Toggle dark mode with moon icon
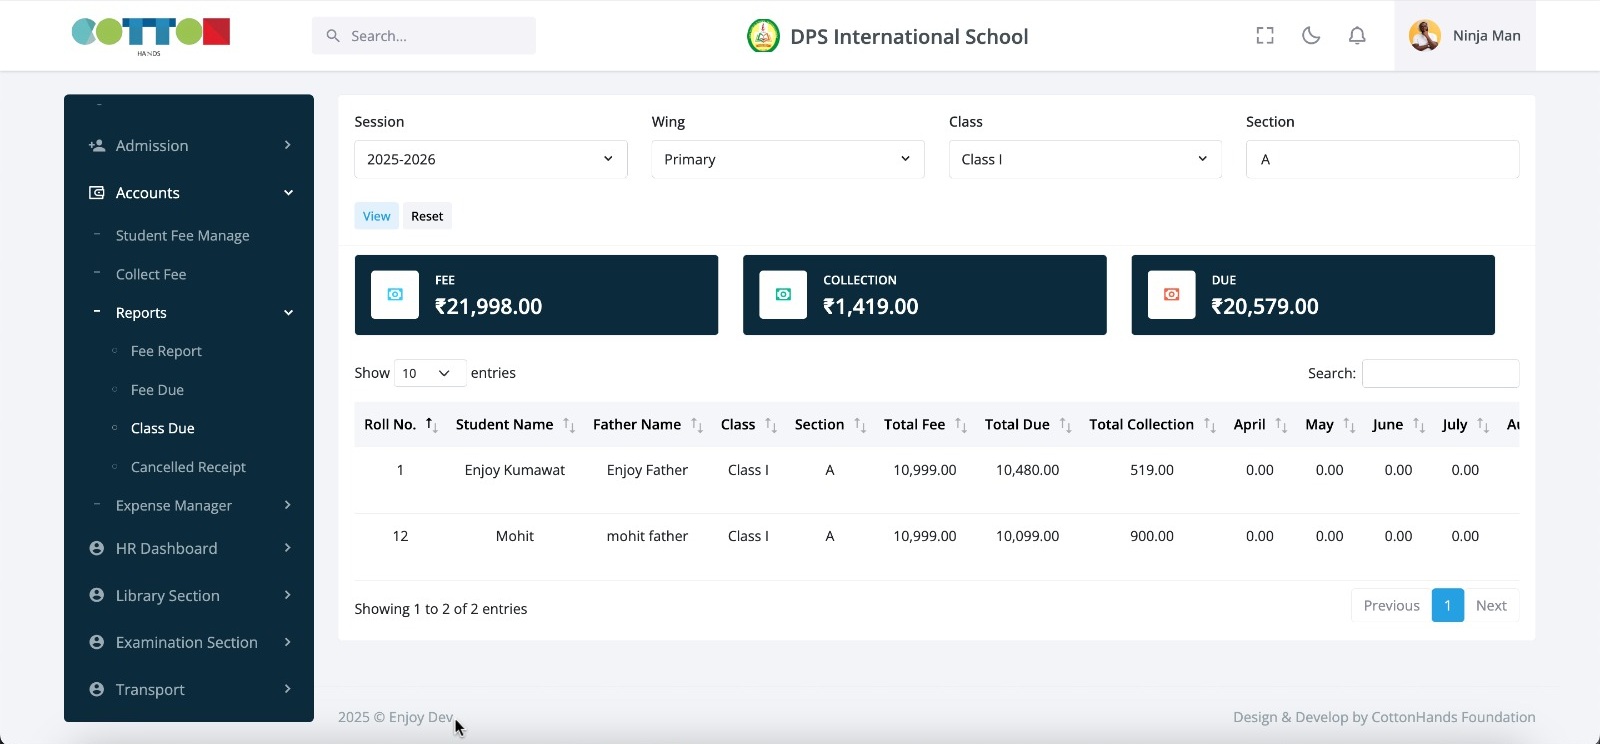Screen dimensions: 1600x744 click(x=1311, y=36)
